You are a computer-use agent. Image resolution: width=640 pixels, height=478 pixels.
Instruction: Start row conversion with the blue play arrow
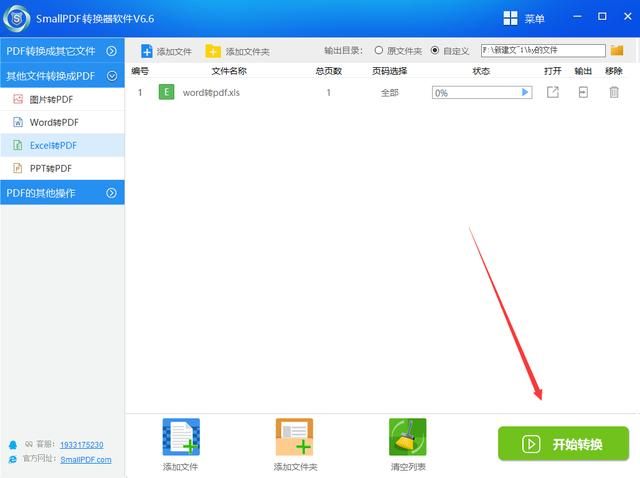[525, 92]
